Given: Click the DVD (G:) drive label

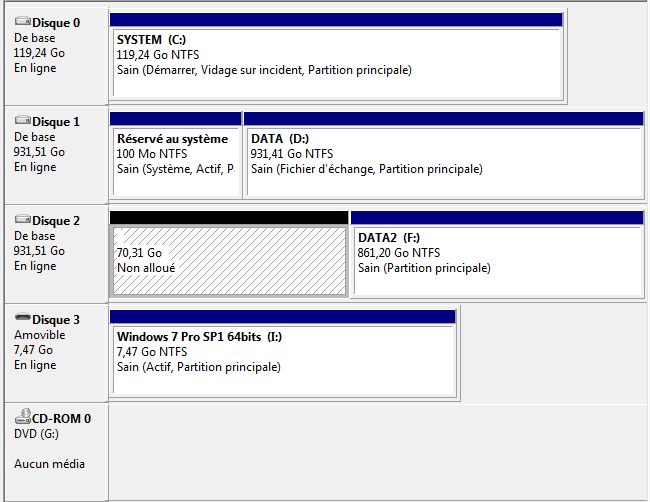Looking at the screenshot, I should pos(36,434).
